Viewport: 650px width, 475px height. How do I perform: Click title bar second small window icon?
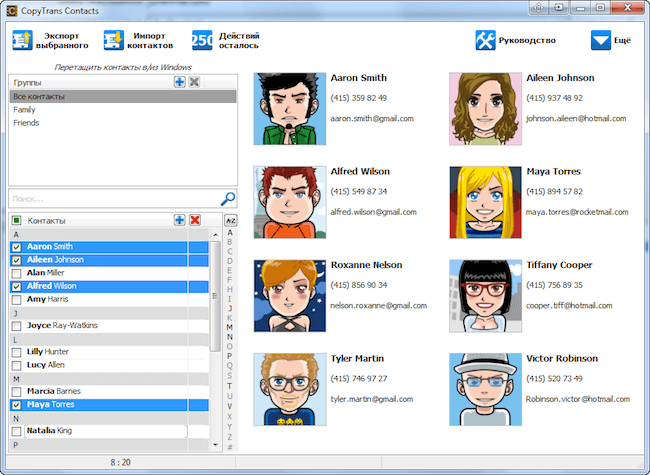[x=559, y=8]
